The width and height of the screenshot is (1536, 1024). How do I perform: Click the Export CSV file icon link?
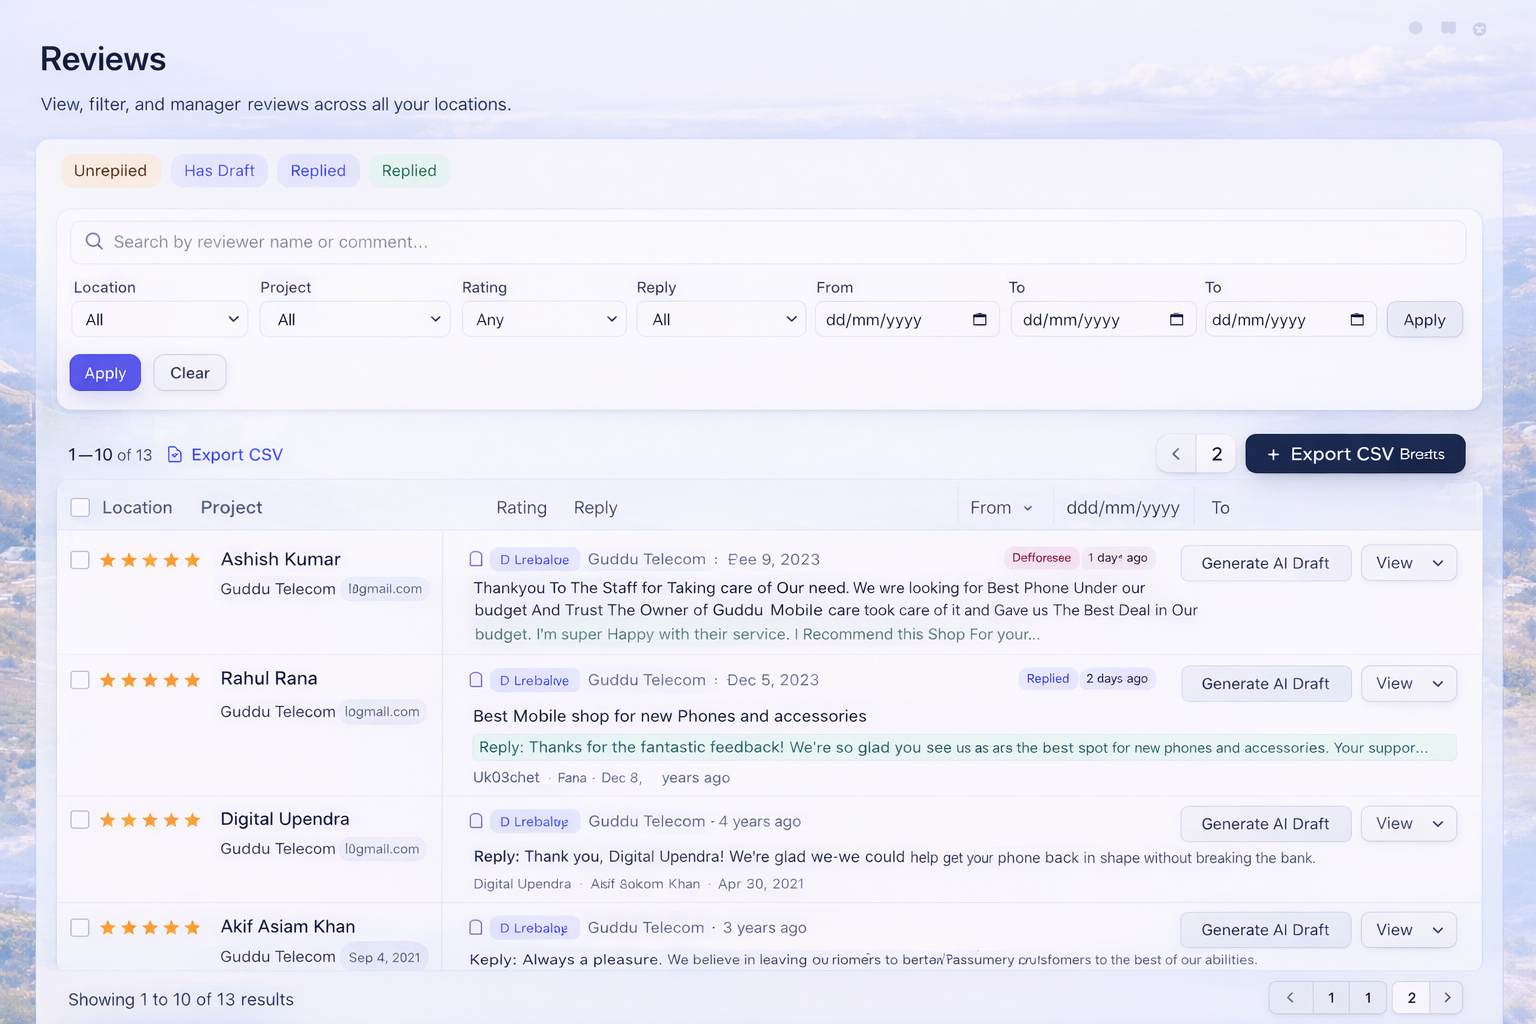pos(175,455)
